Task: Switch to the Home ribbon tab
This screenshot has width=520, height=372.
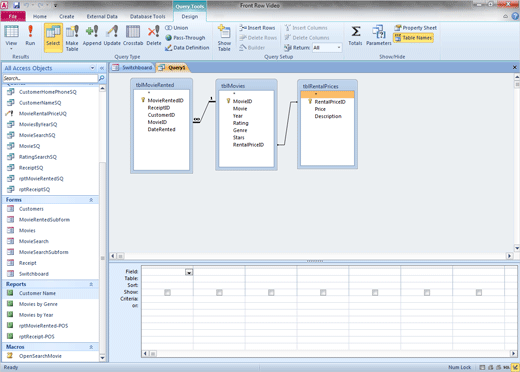Action: [x=40, y=16]
